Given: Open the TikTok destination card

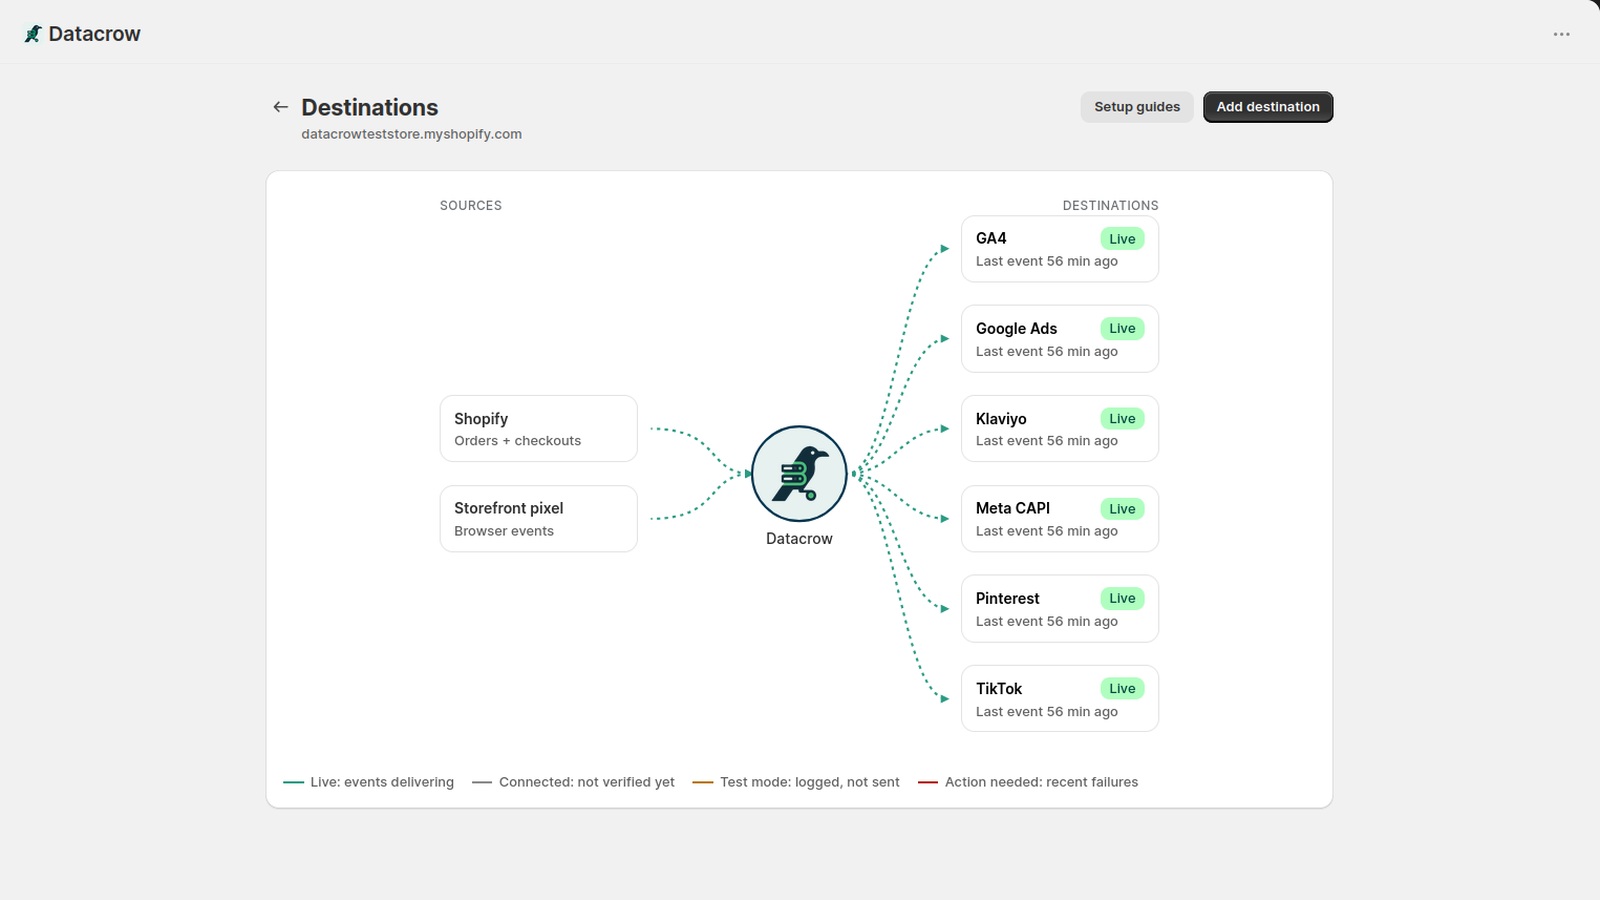Looking at the screenshot, I should 1060,699.
